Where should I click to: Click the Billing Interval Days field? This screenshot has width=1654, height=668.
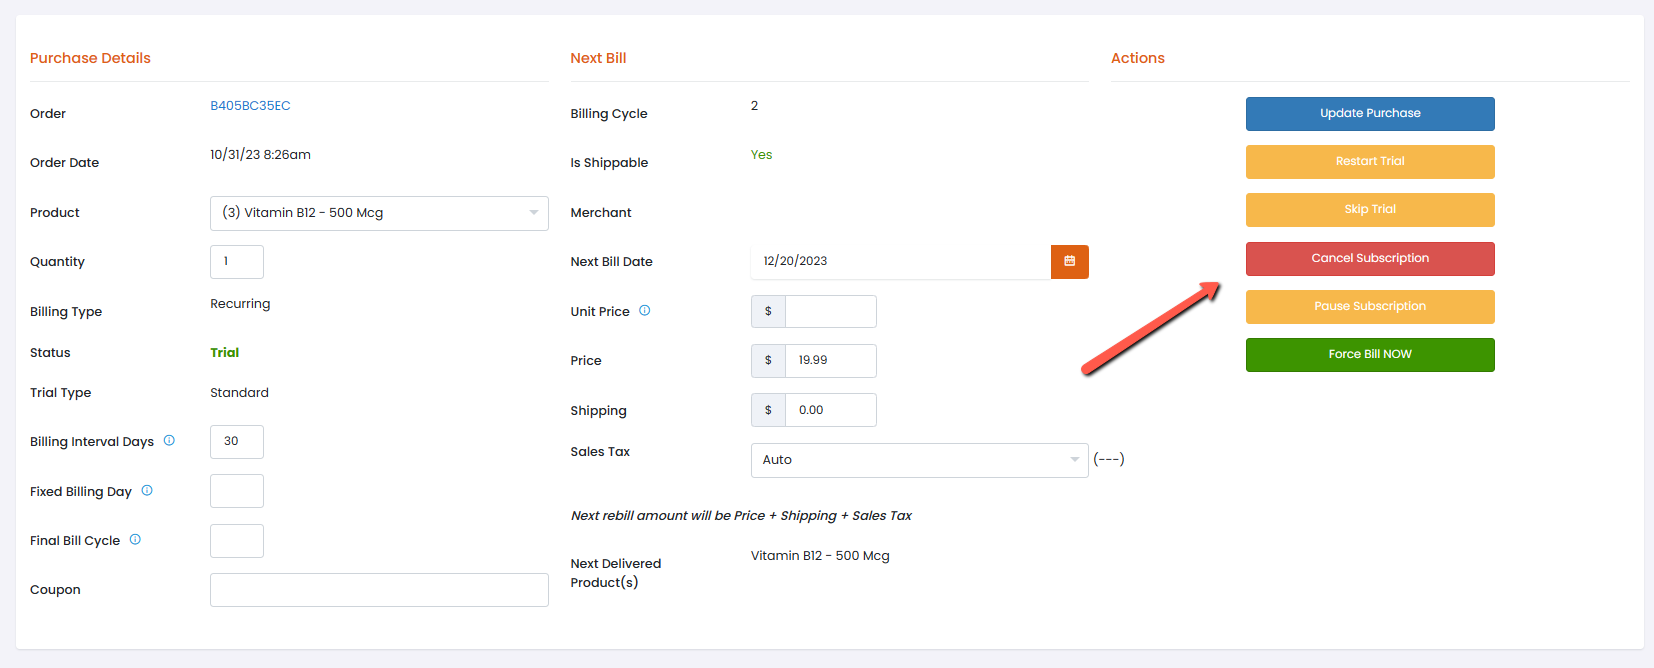click(x=237, y=442)
